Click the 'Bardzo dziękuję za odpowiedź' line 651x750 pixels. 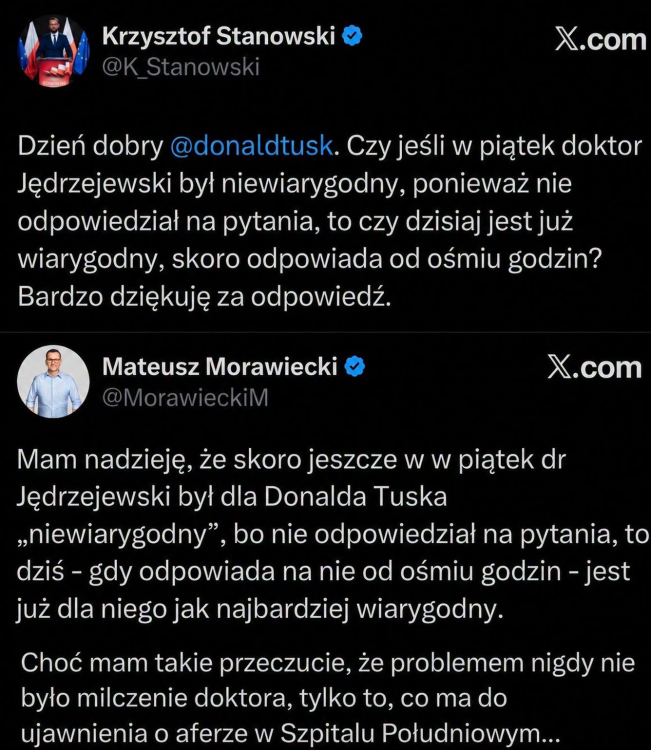pos(205,297)
